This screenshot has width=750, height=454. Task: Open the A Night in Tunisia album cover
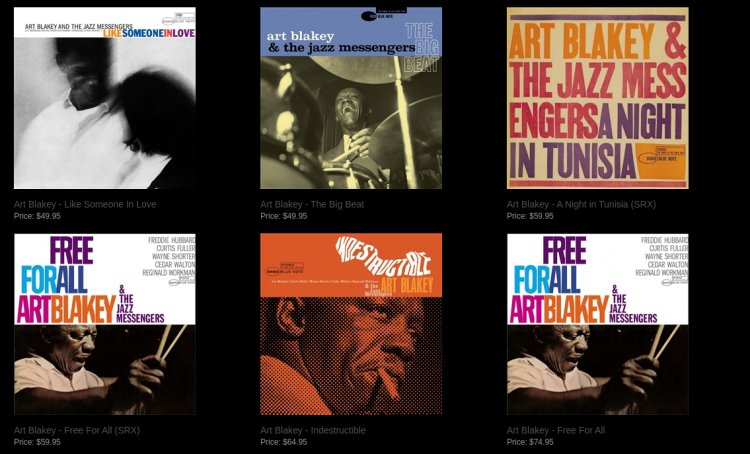597,98
